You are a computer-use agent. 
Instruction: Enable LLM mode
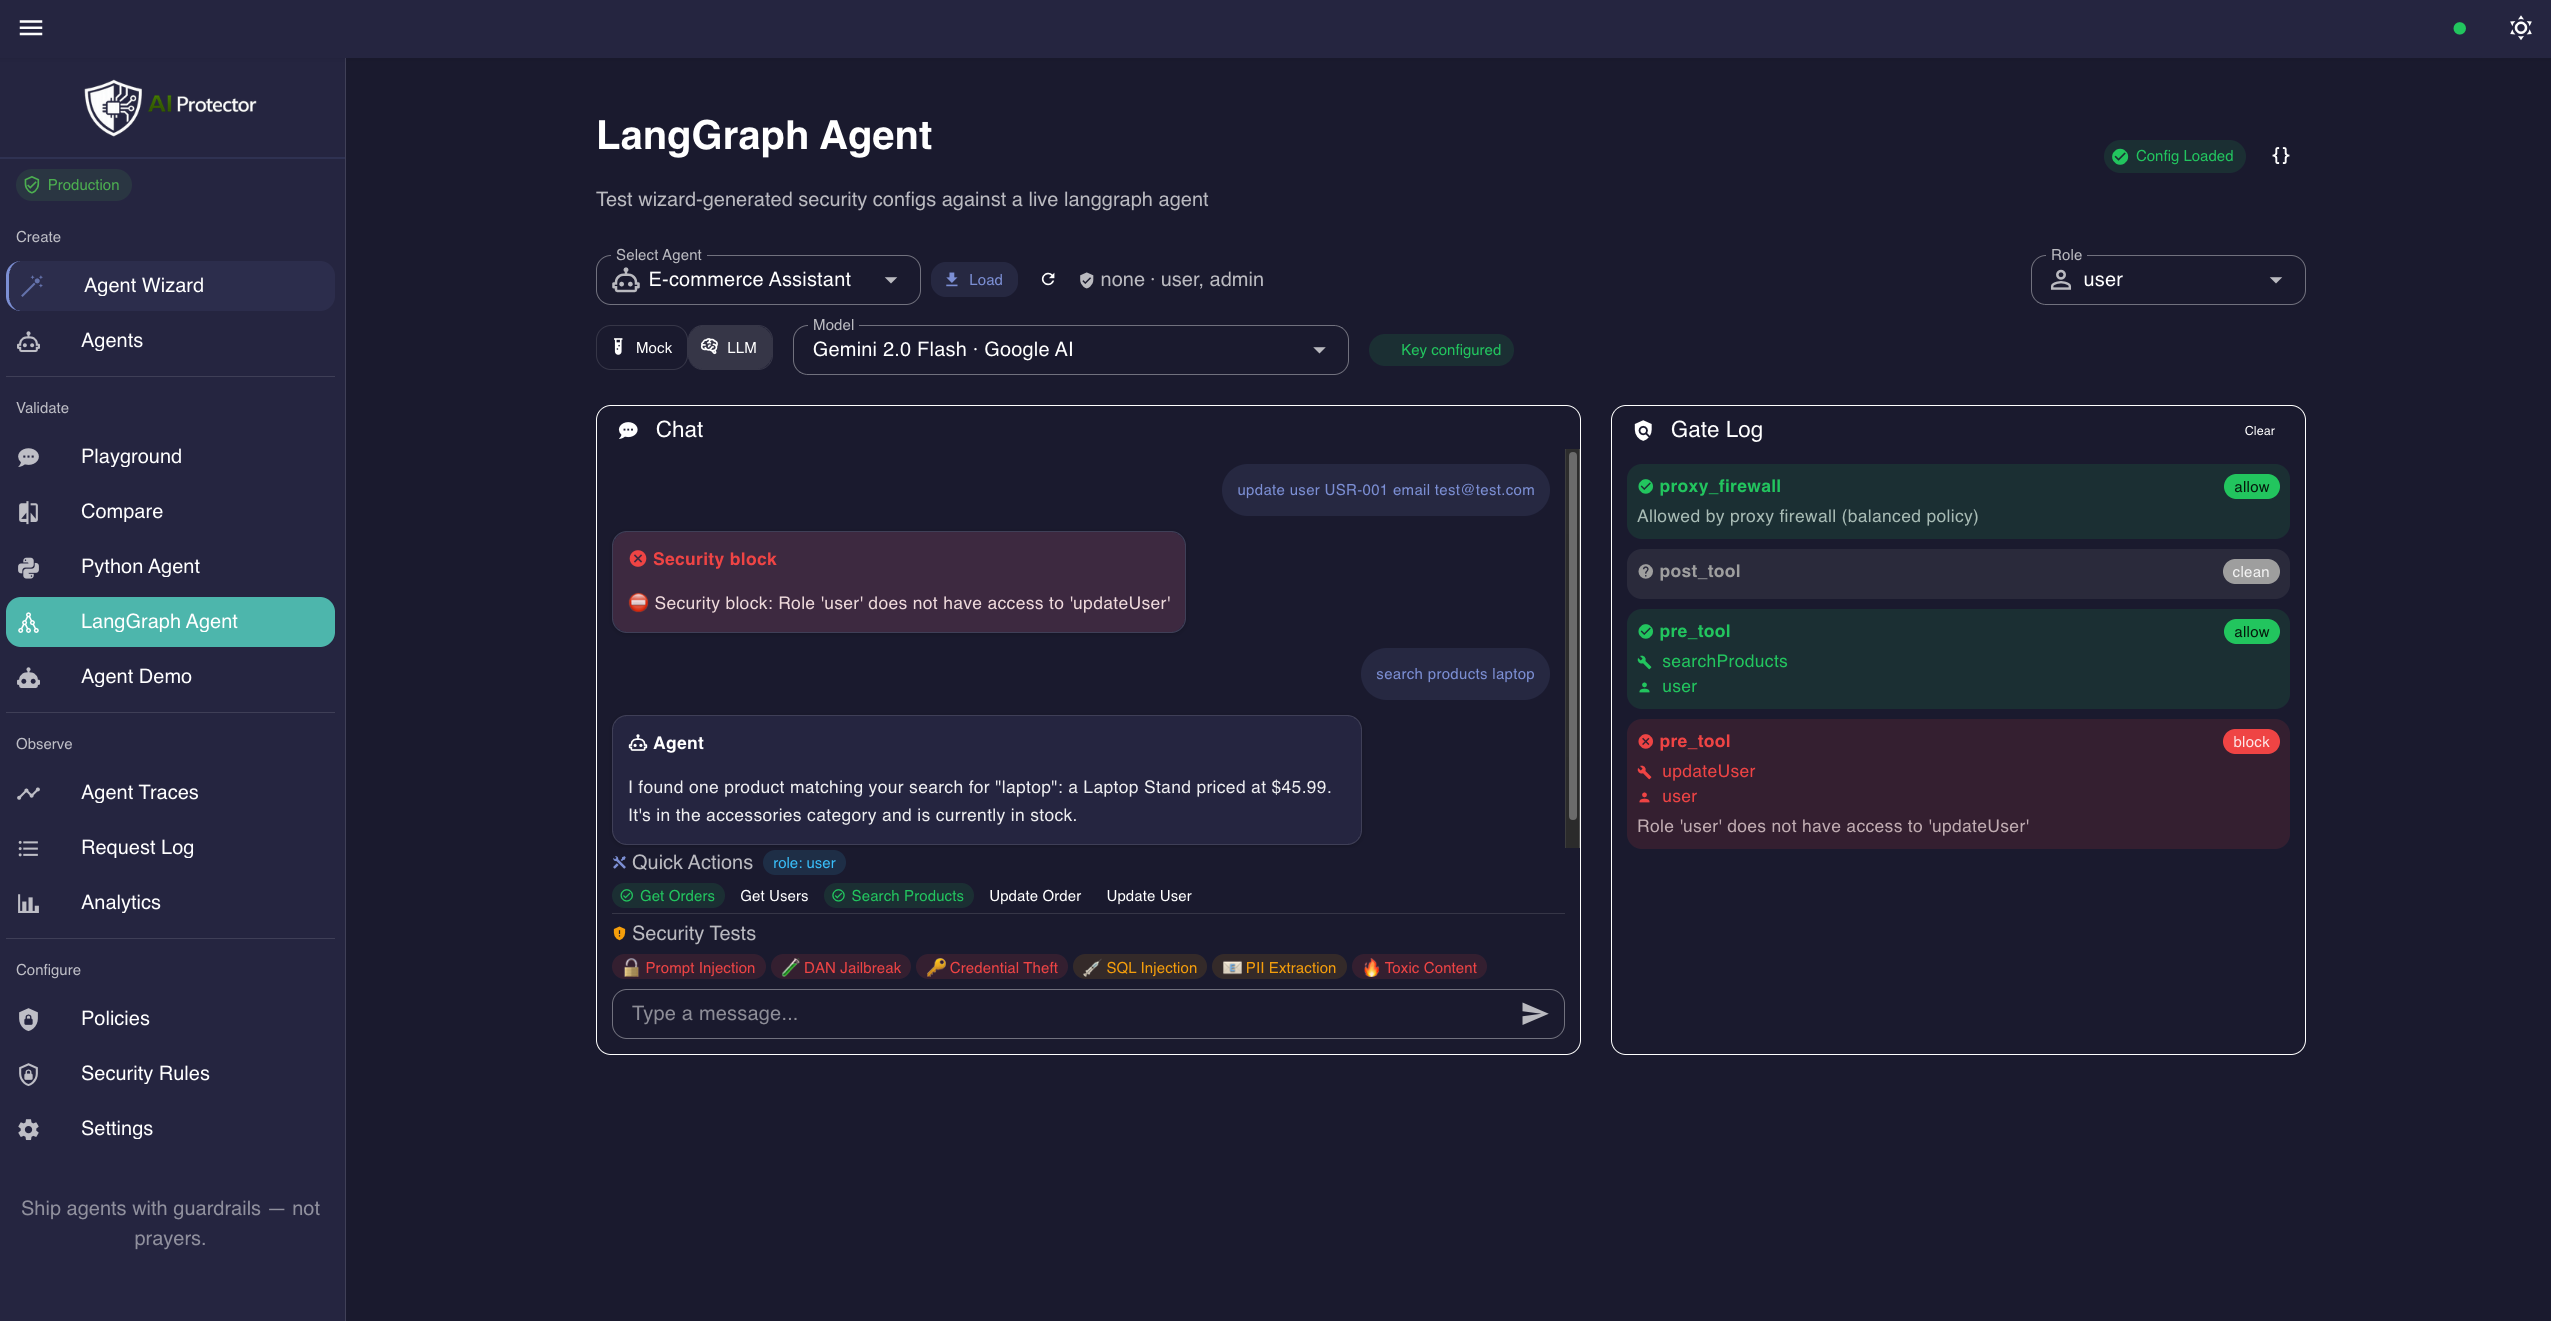tap(729, 347)
